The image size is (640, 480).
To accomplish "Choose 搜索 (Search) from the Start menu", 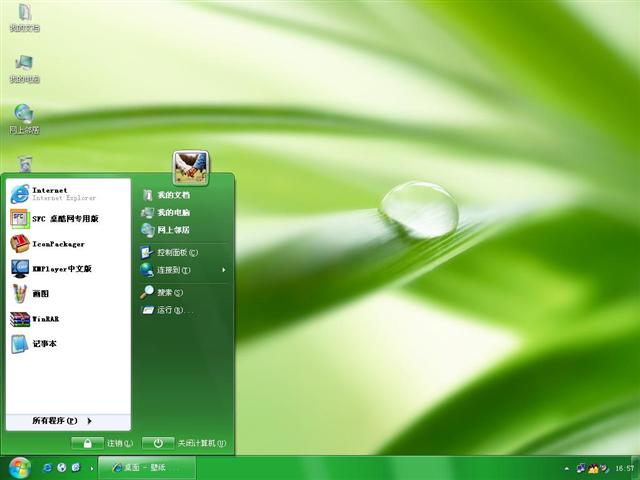I will 169,292.
